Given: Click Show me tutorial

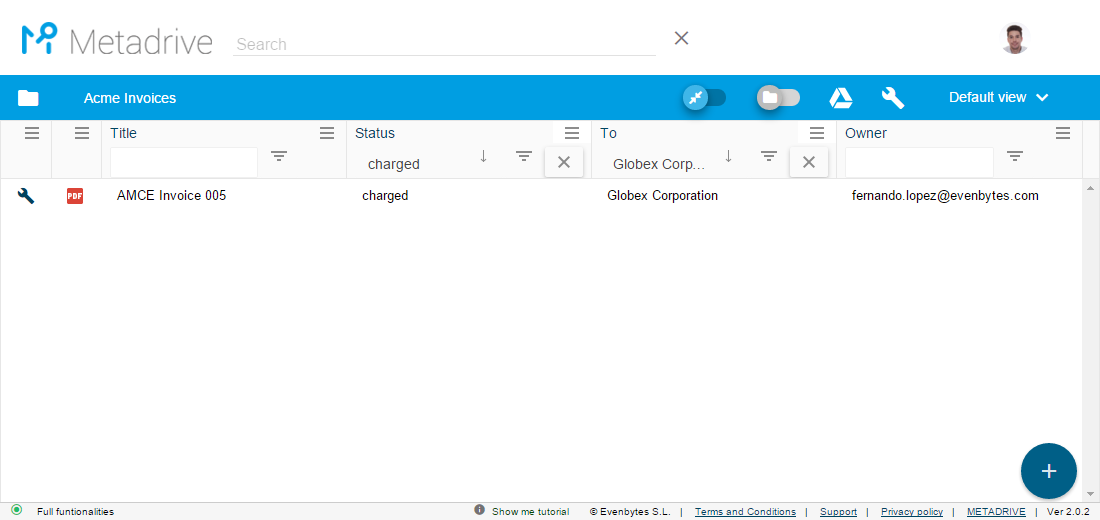Looking at the screenshot, I should 530,512.
